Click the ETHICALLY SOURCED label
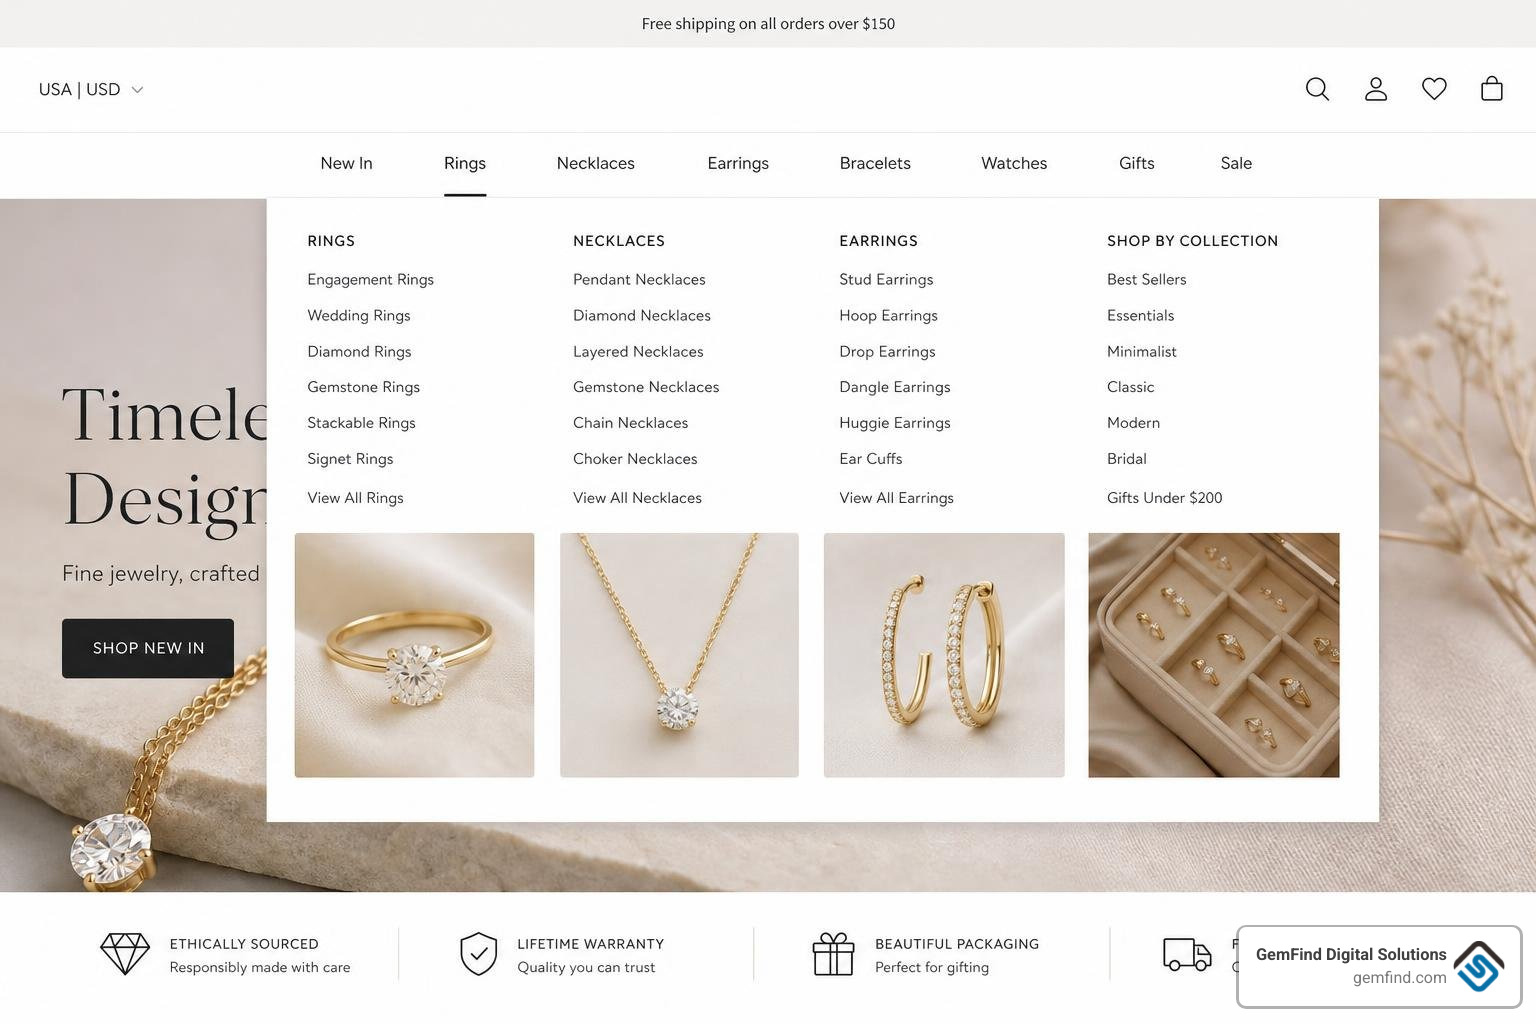1536x1024 pixels. coord(244,944)
